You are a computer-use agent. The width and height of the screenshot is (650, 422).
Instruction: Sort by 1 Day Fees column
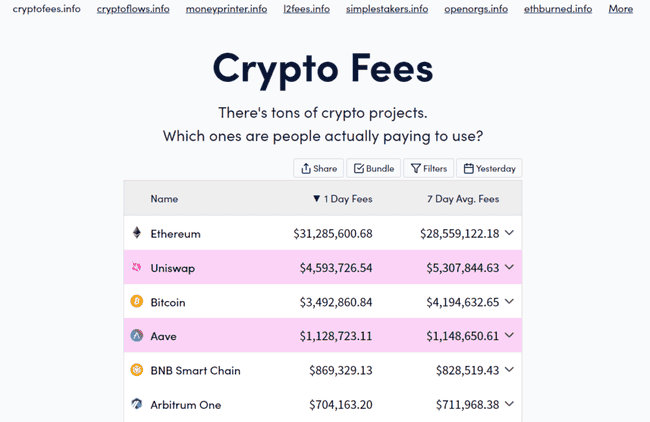click(342, 199)
